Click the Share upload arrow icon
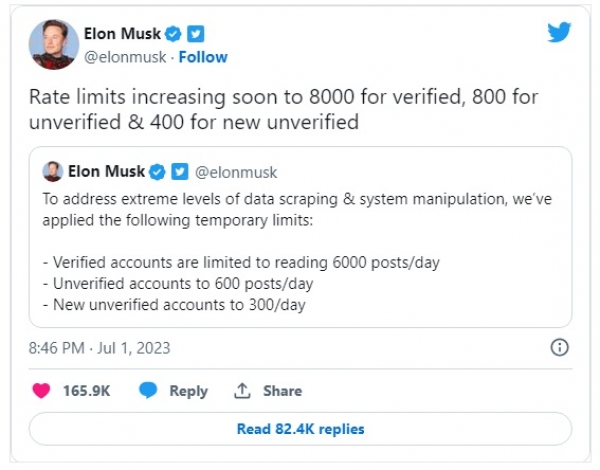 coord(242,391)
